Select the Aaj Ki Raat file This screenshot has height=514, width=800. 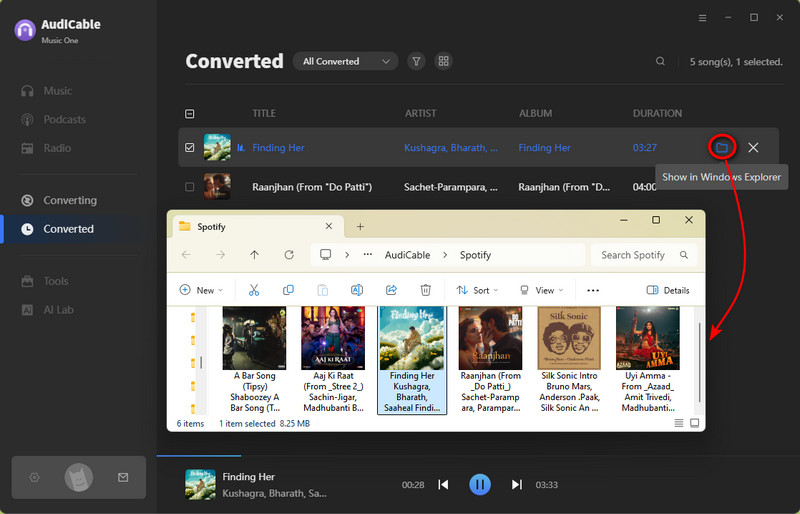(333, 360)
